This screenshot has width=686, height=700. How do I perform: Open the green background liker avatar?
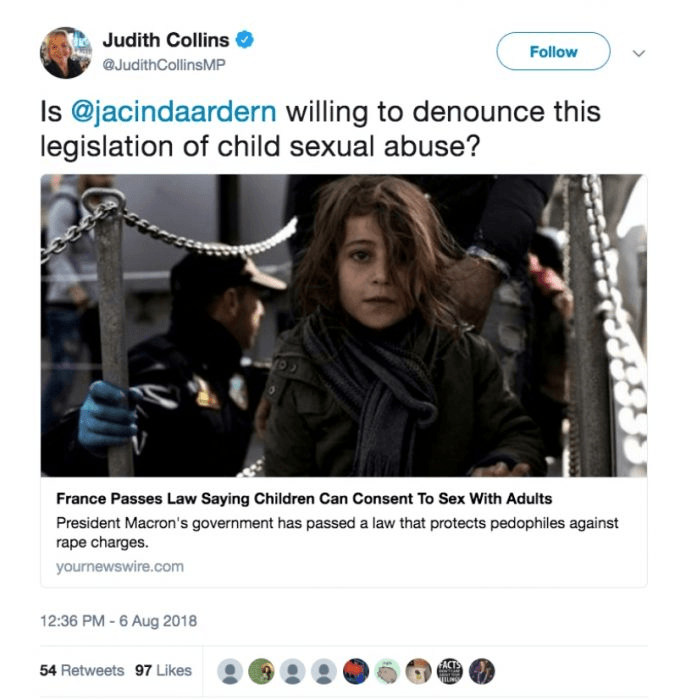[261, 671]
